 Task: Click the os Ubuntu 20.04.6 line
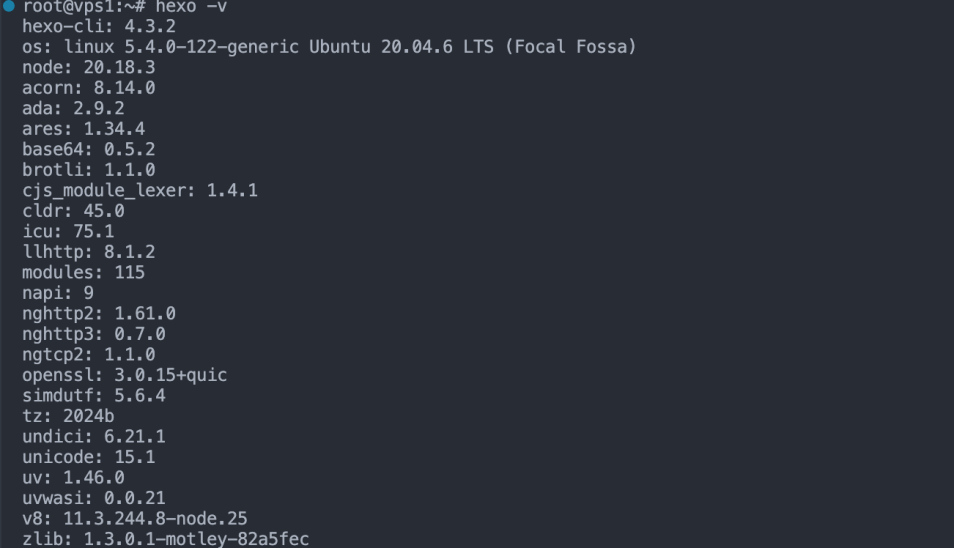tap(329, 47)
